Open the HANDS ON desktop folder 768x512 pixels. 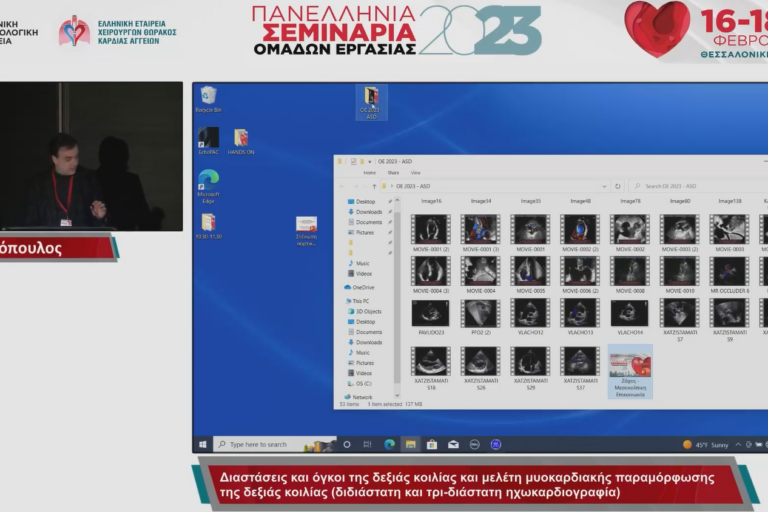click(x=240, y=138)
